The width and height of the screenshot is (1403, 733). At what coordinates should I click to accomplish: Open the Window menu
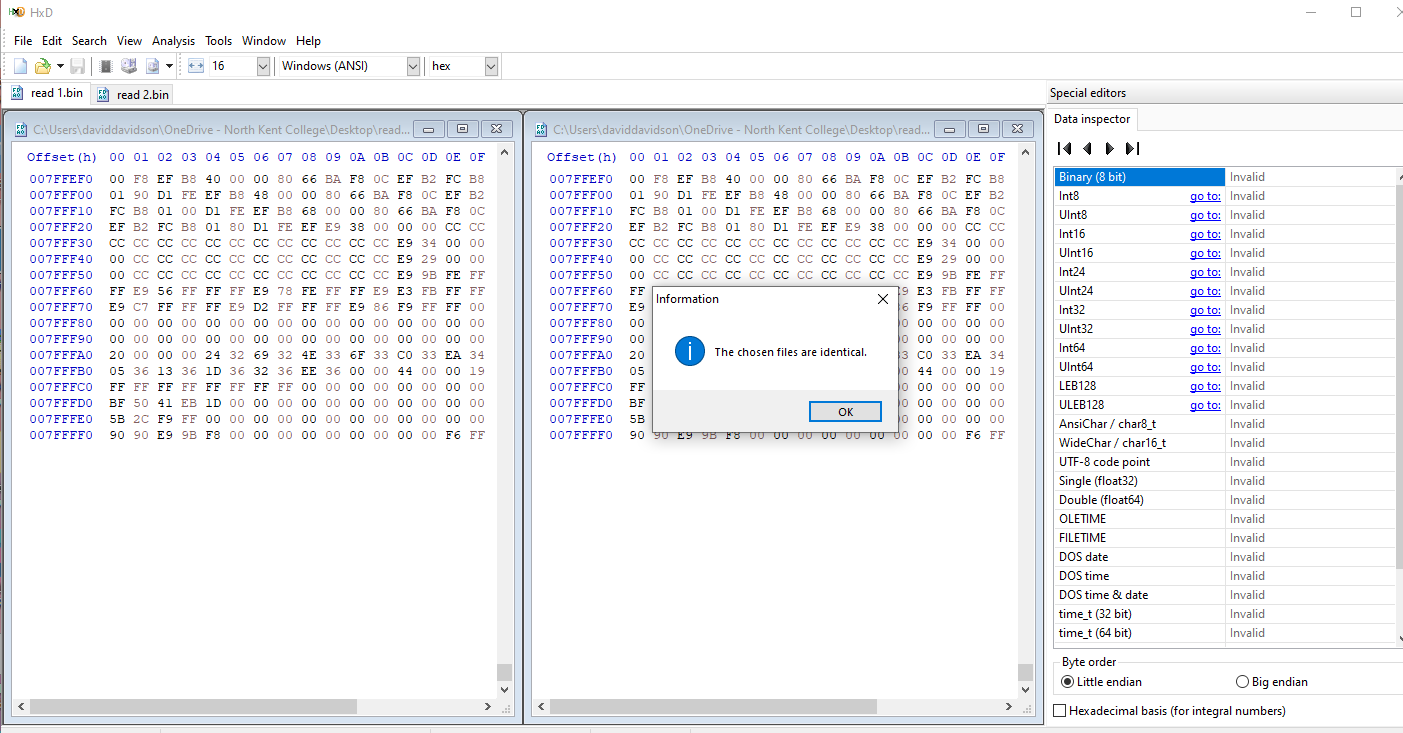click(x=264, y=41)
